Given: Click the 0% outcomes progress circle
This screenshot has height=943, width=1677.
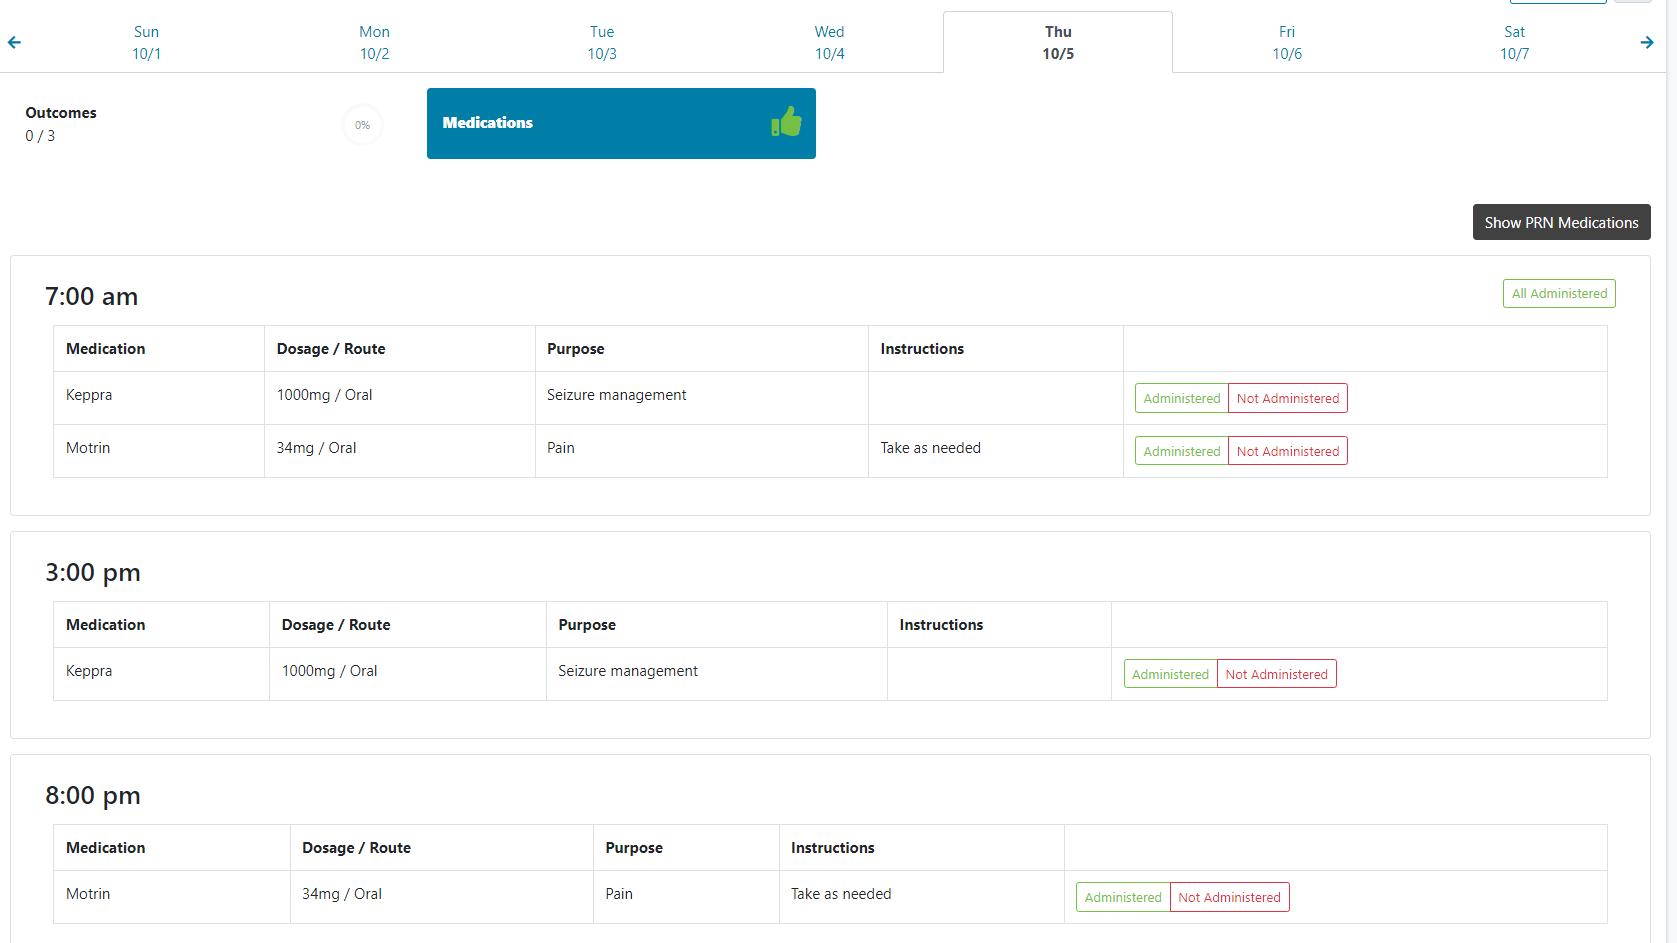Looking at the screenshot, I should pyautogui.click(x=362, y=125).
